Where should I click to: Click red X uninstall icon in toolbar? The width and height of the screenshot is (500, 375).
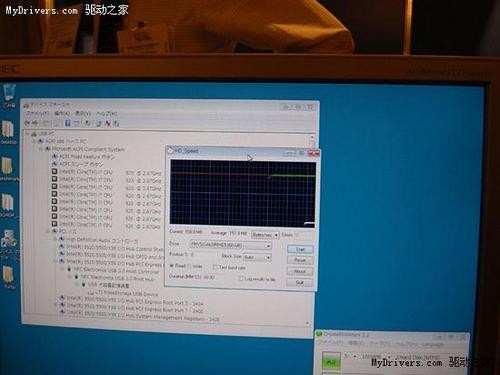click(108, 124)
